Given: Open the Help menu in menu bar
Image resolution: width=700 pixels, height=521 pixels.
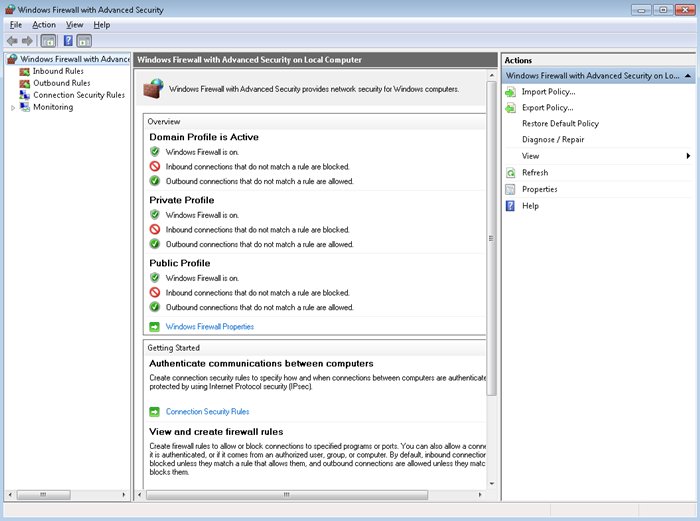Looking at the screenshot, I should pos(102,25).
